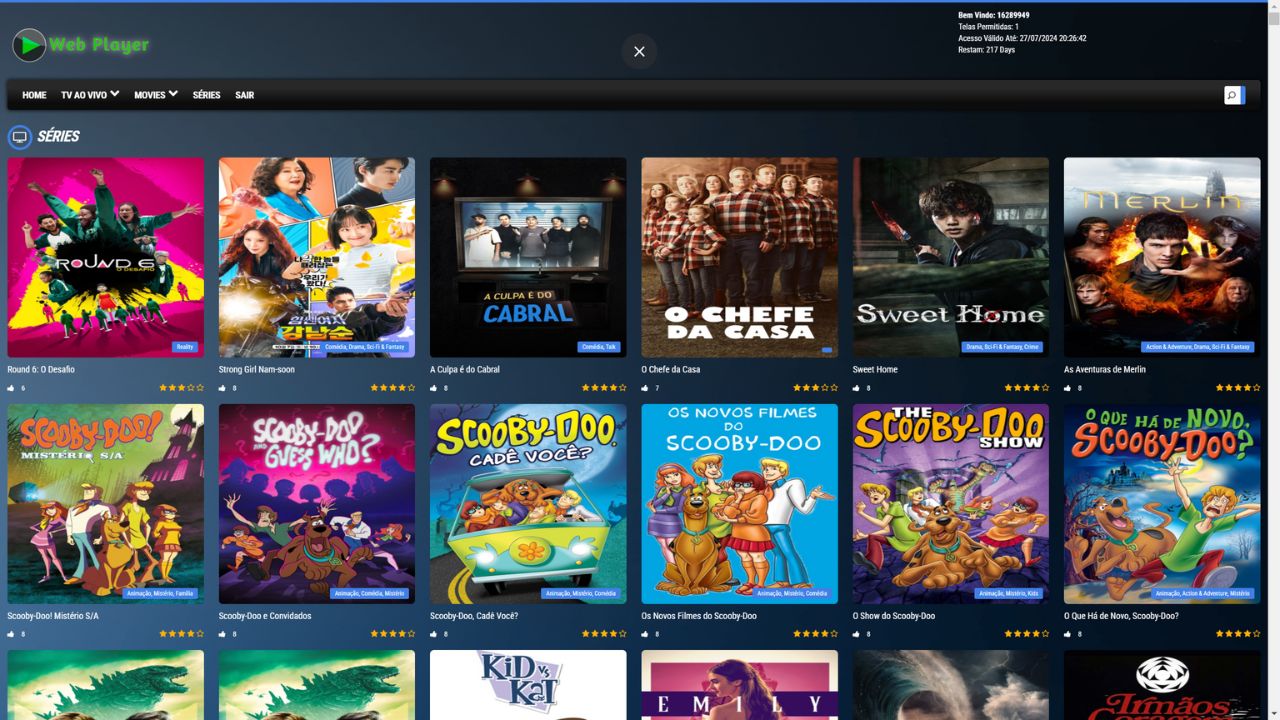Expand the TV AO VIVO dropdown
1280x720 pixels.
[90, 95]
